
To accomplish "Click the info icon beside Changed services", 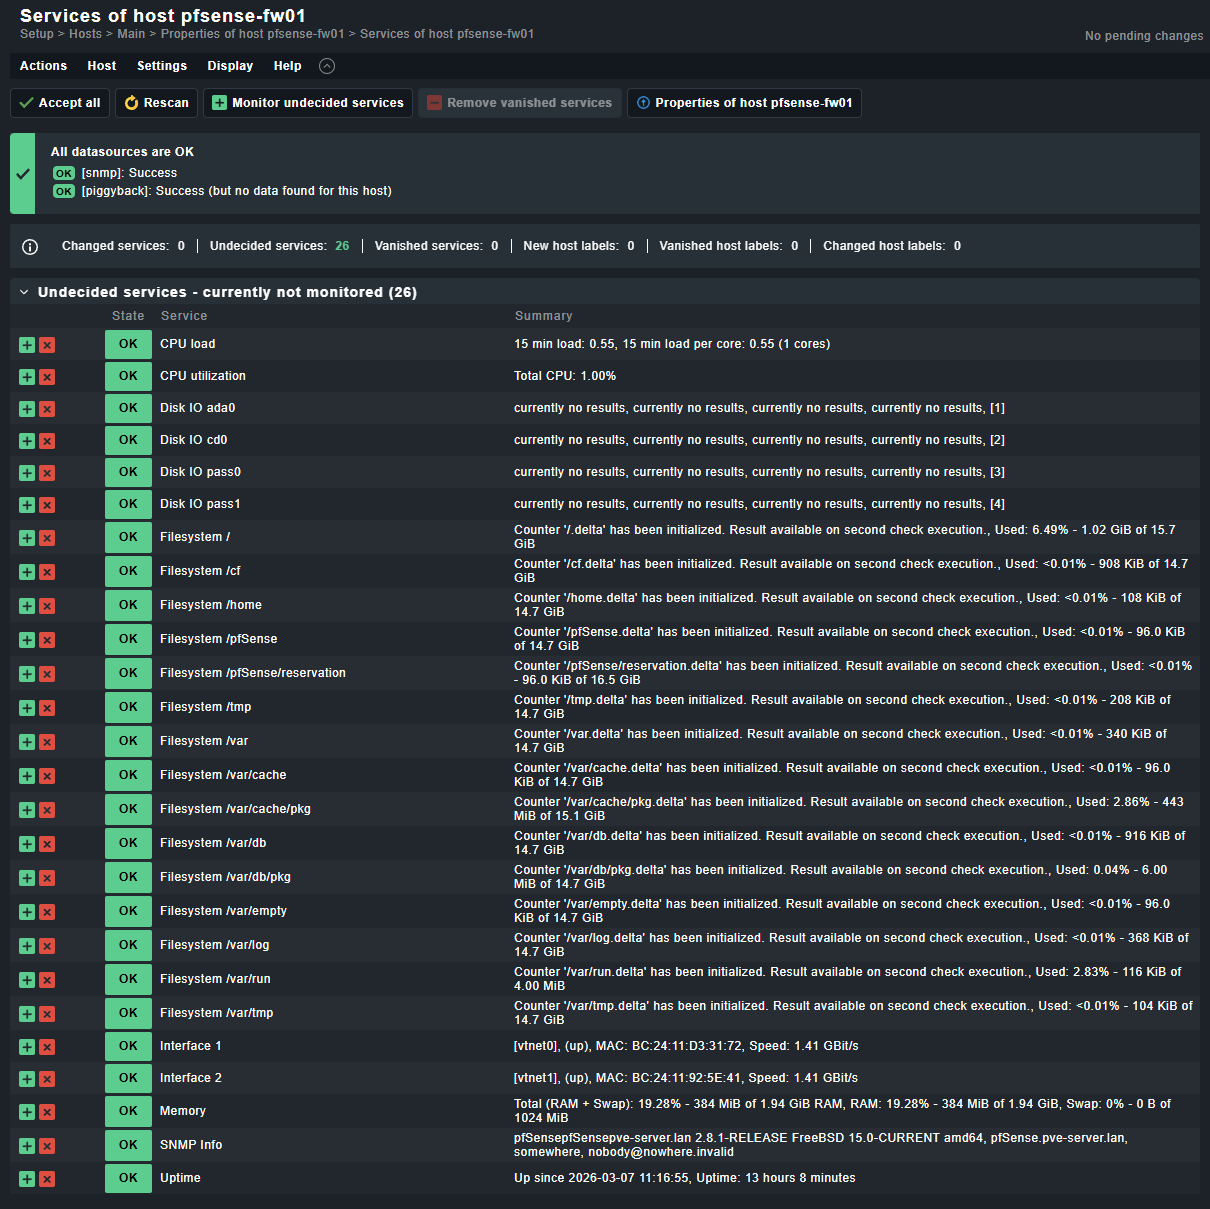I will (x=30, y=247).
